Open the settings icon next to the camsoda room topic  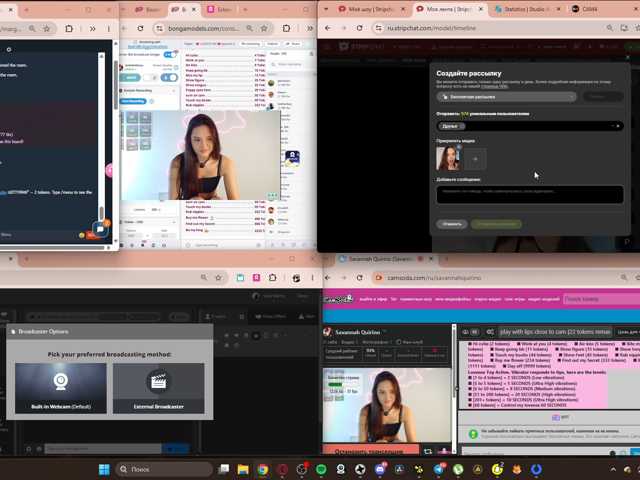[490, 332]
